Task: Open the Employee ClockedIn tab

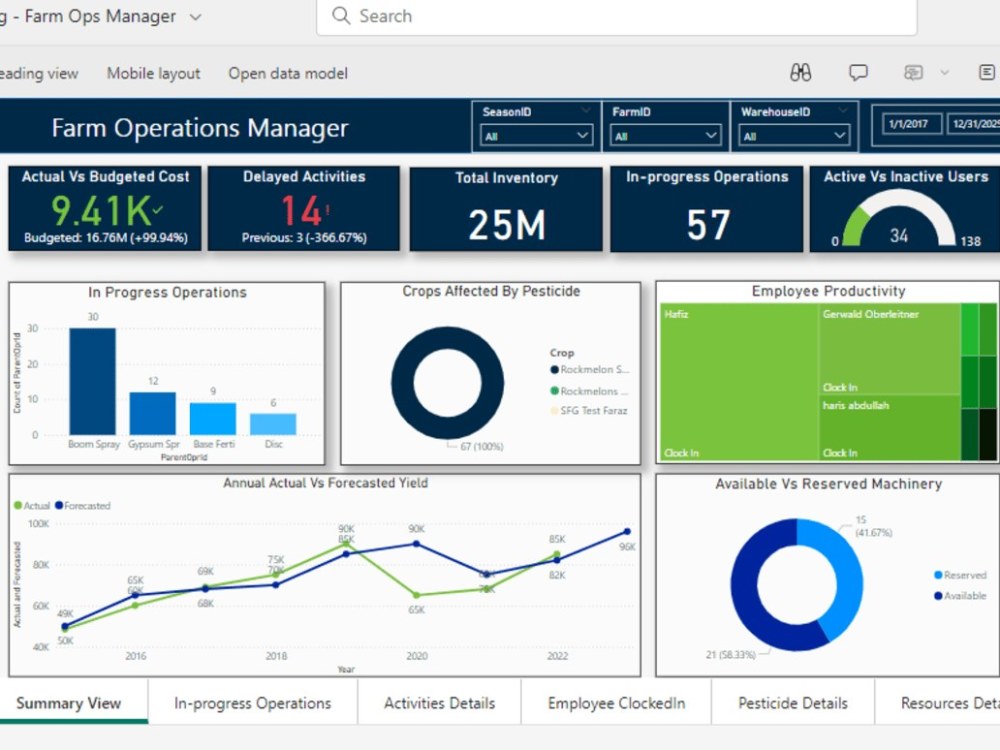Action: coord(616,703)
